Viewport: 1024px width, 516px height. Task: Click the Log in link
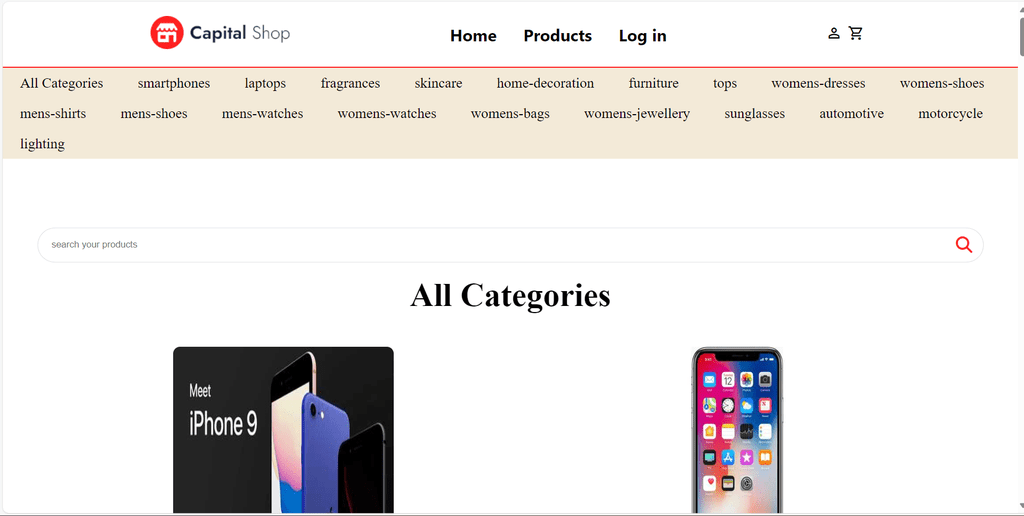coord(643,36)
